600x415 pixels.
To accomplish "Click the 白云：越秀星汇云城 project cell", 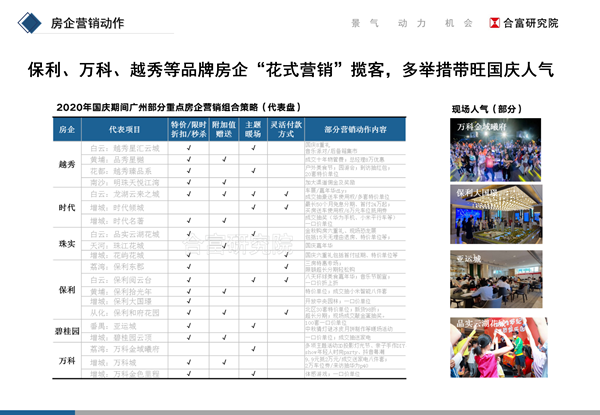I will (125, 148).
